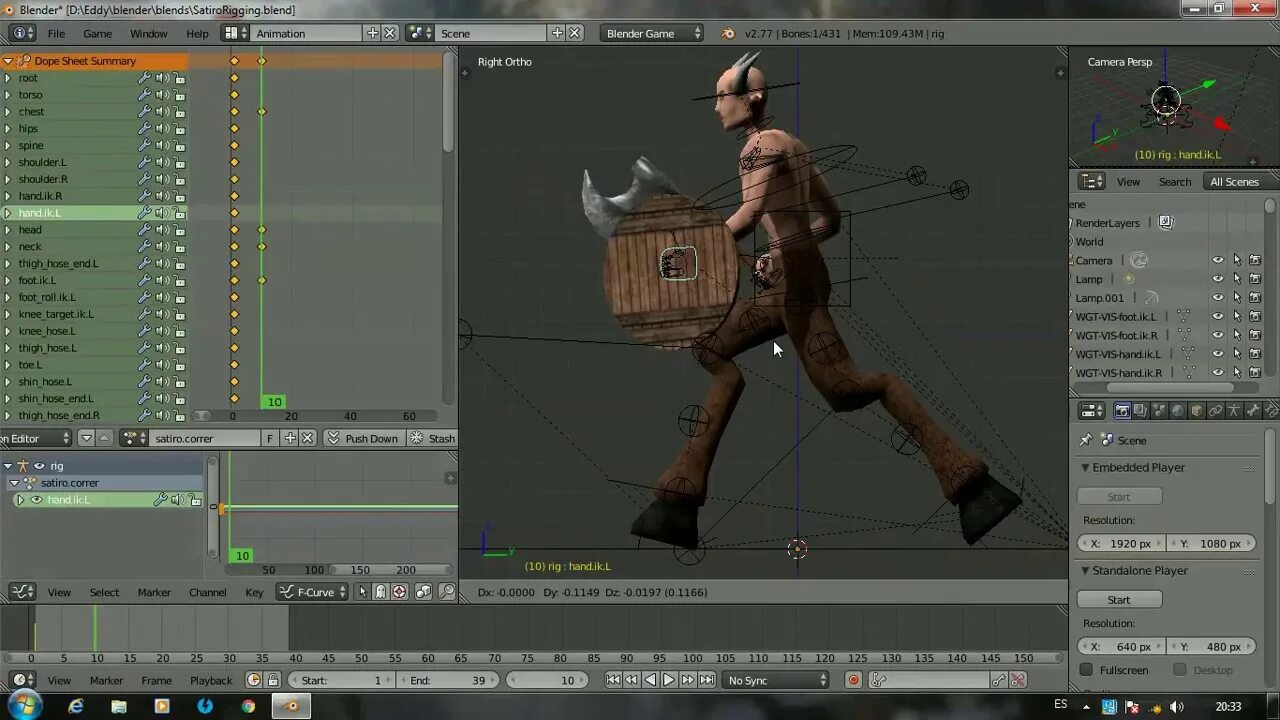Open the Armature data properties tab icon
Viewport: 1280px width, 720px height.
tap(1234, 411)
